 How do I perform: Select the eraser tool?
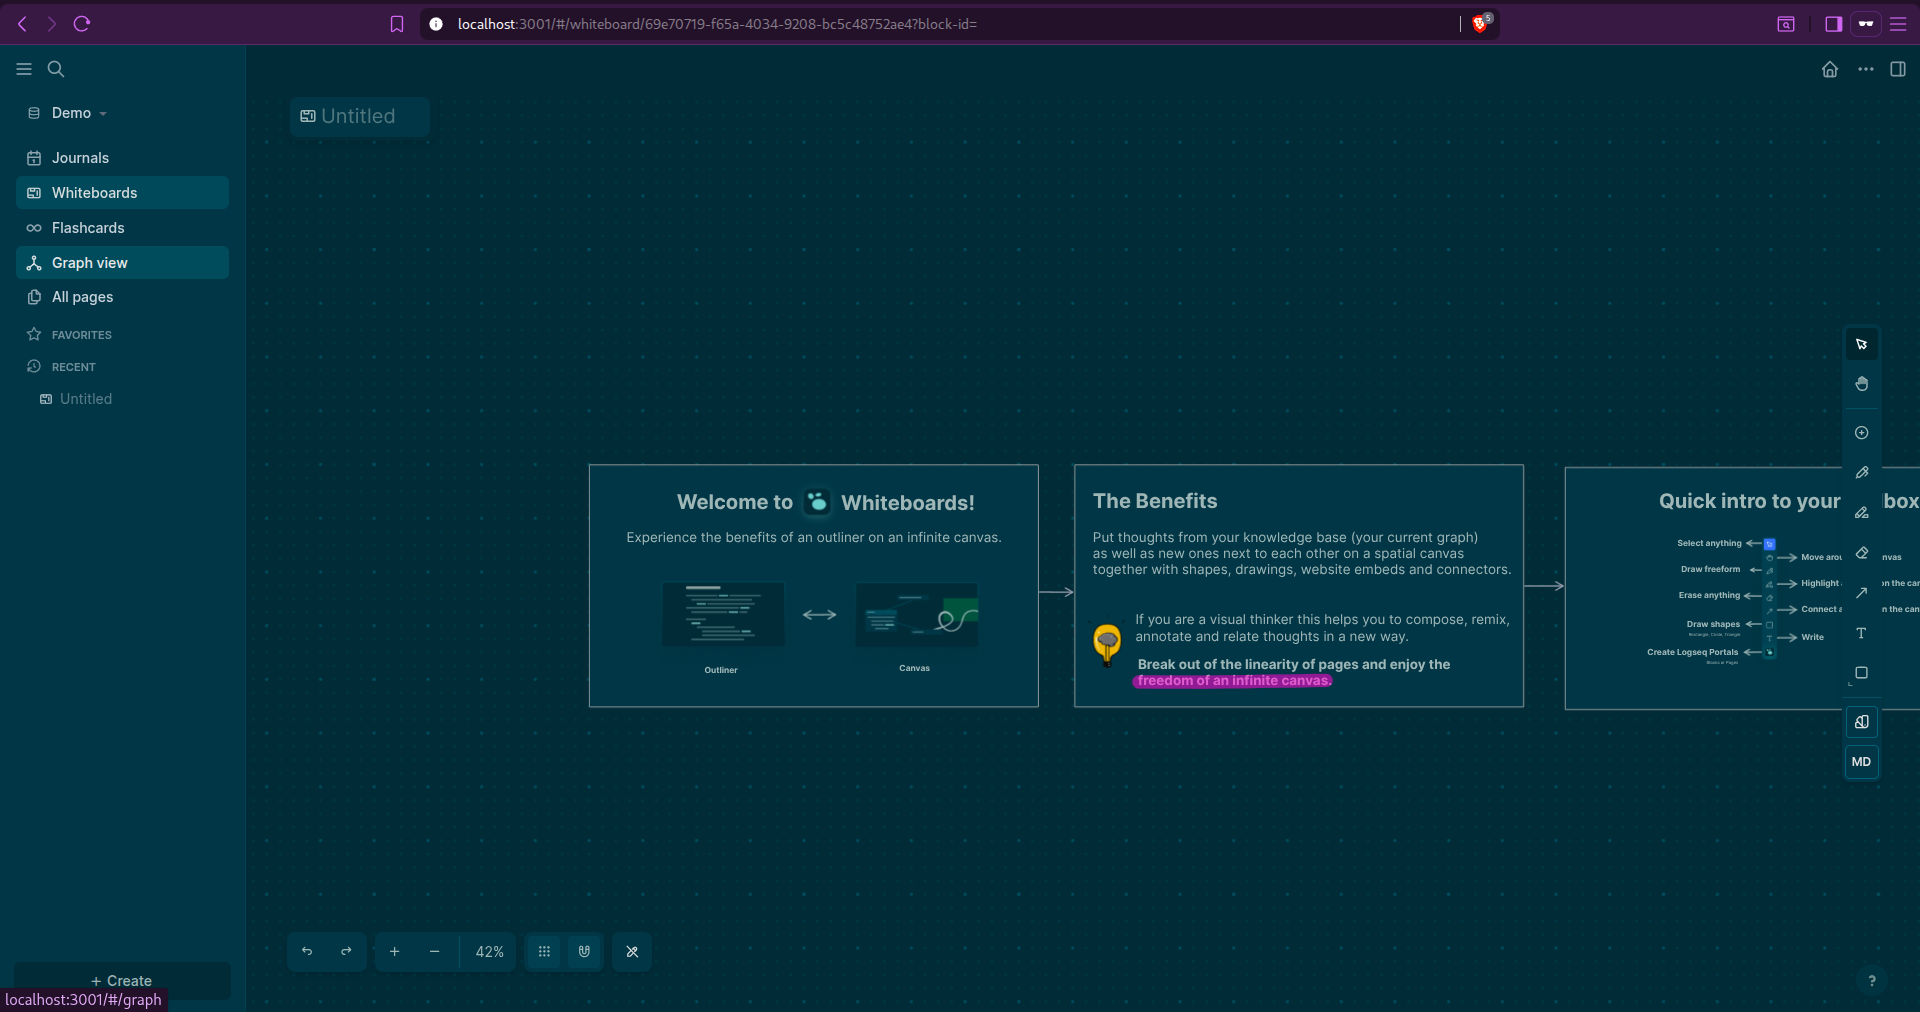1861,553
